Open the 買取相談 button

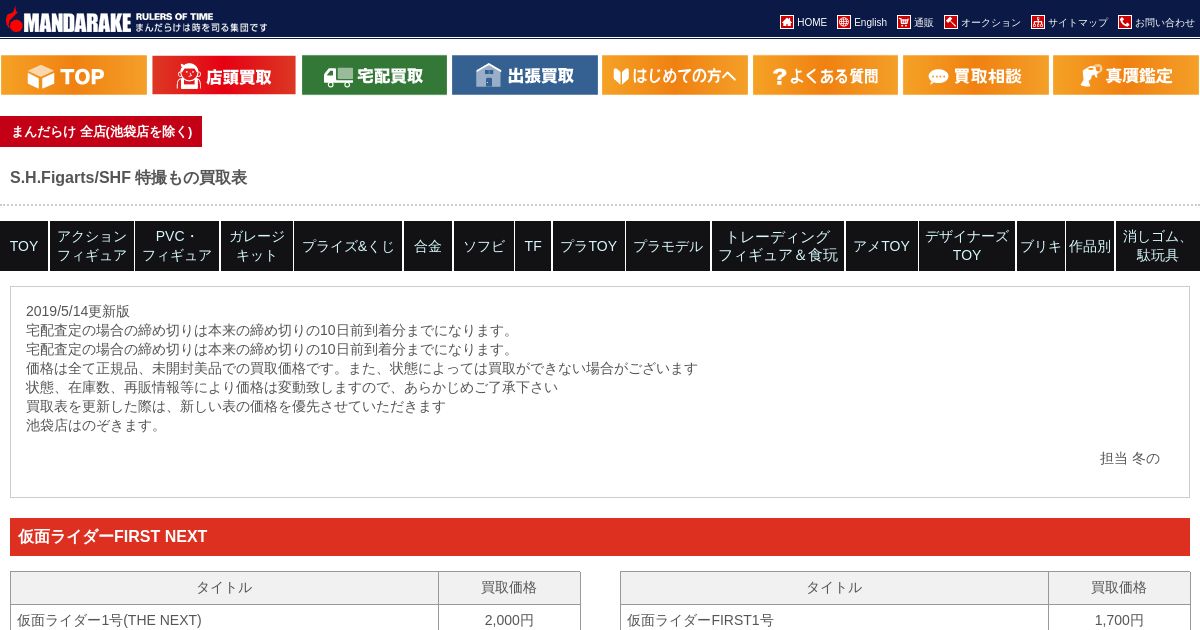pyautogui.click(x=976, y=75)
